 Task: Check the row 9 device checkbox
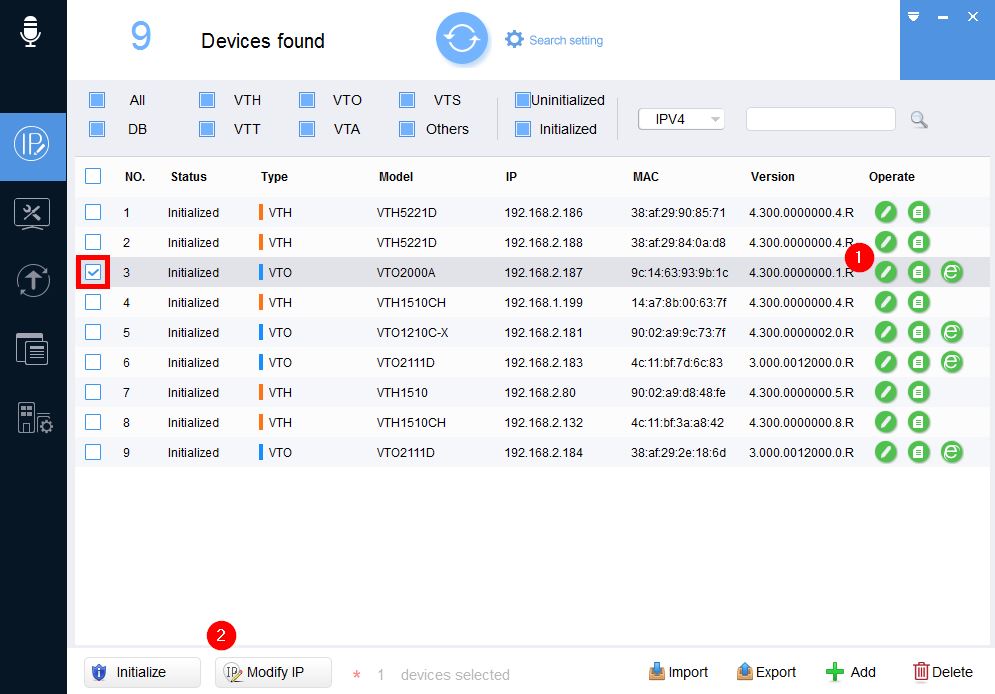pyautogui.click(x=93, y=452)
